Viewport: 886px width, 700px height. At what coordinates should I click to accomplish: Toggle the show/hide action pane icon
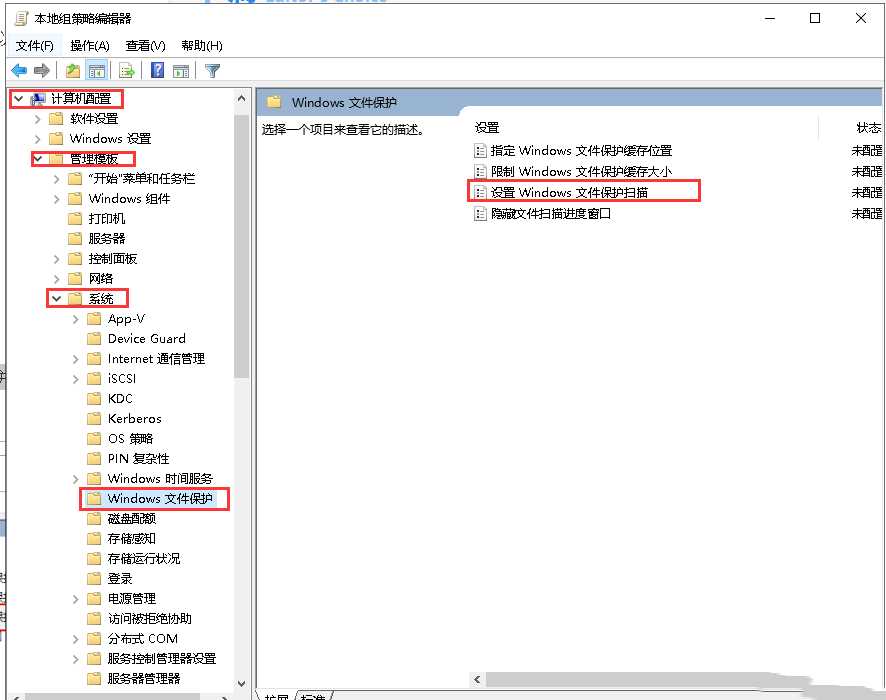pyautogui.click(x=181, y=71)
